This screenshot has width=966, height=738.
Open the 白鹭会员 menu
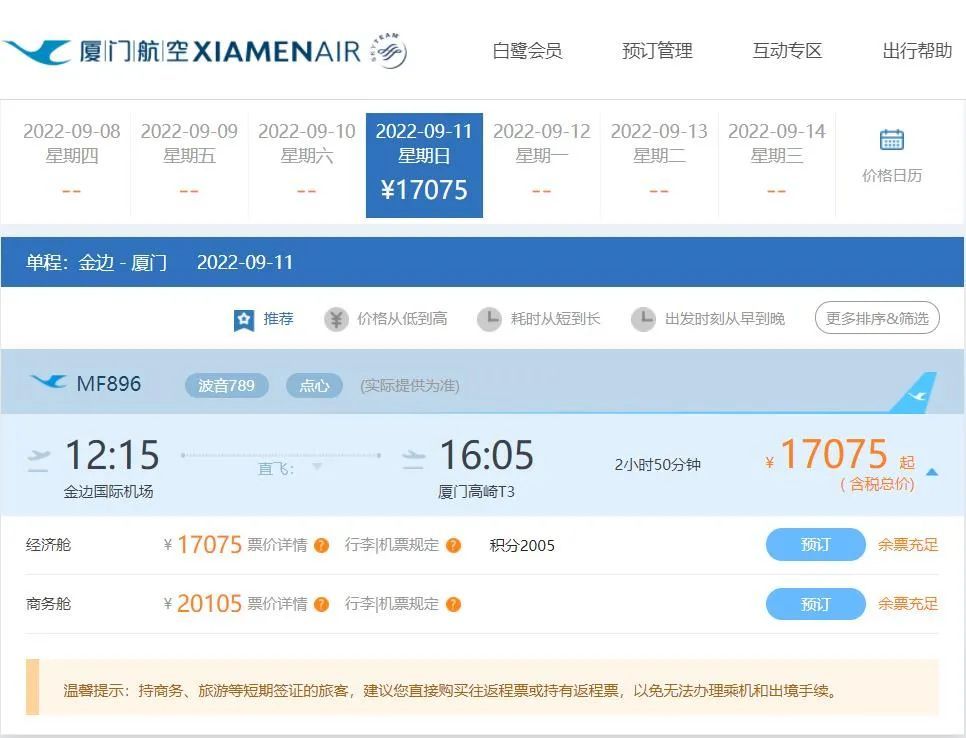[527, 51]
